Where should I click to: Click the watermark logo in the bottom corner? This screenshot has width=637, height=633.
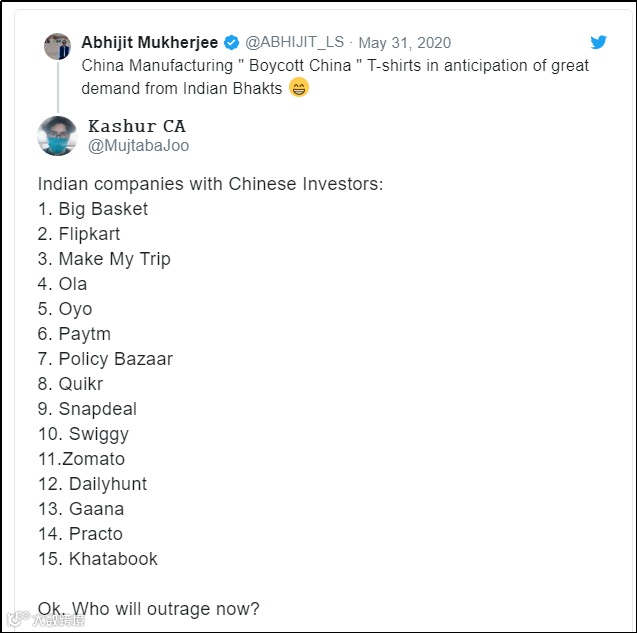click(x=46, y=620)
